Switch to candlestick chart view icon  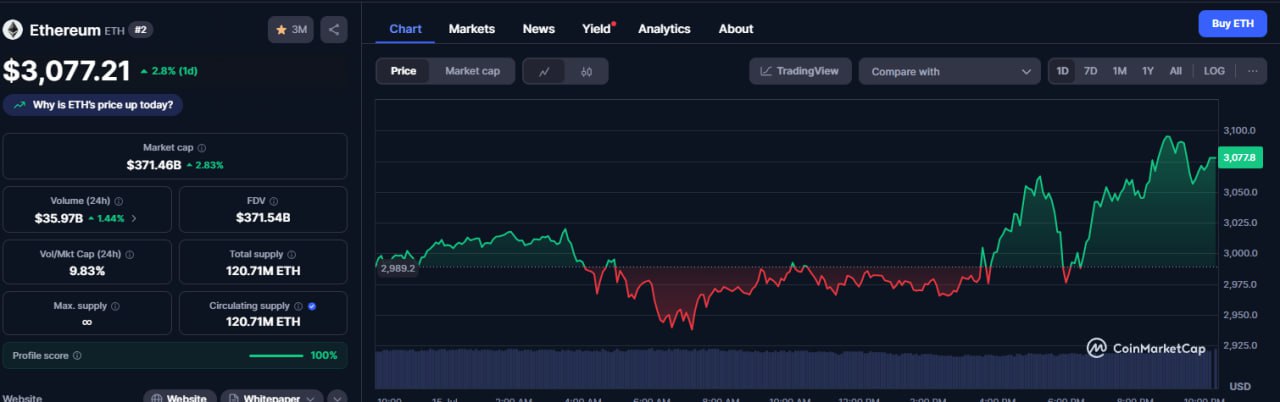click(587, 71)
